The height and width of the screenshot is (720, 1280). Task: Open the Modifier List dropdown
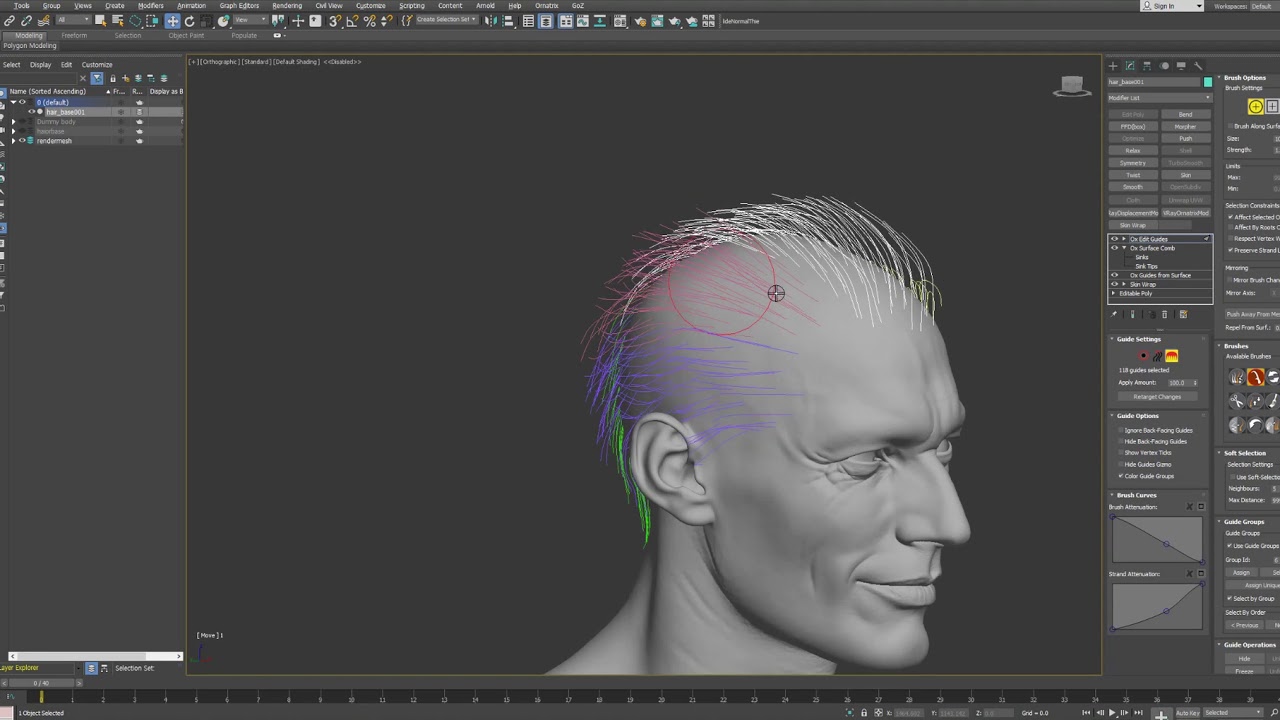[1160, 98]
